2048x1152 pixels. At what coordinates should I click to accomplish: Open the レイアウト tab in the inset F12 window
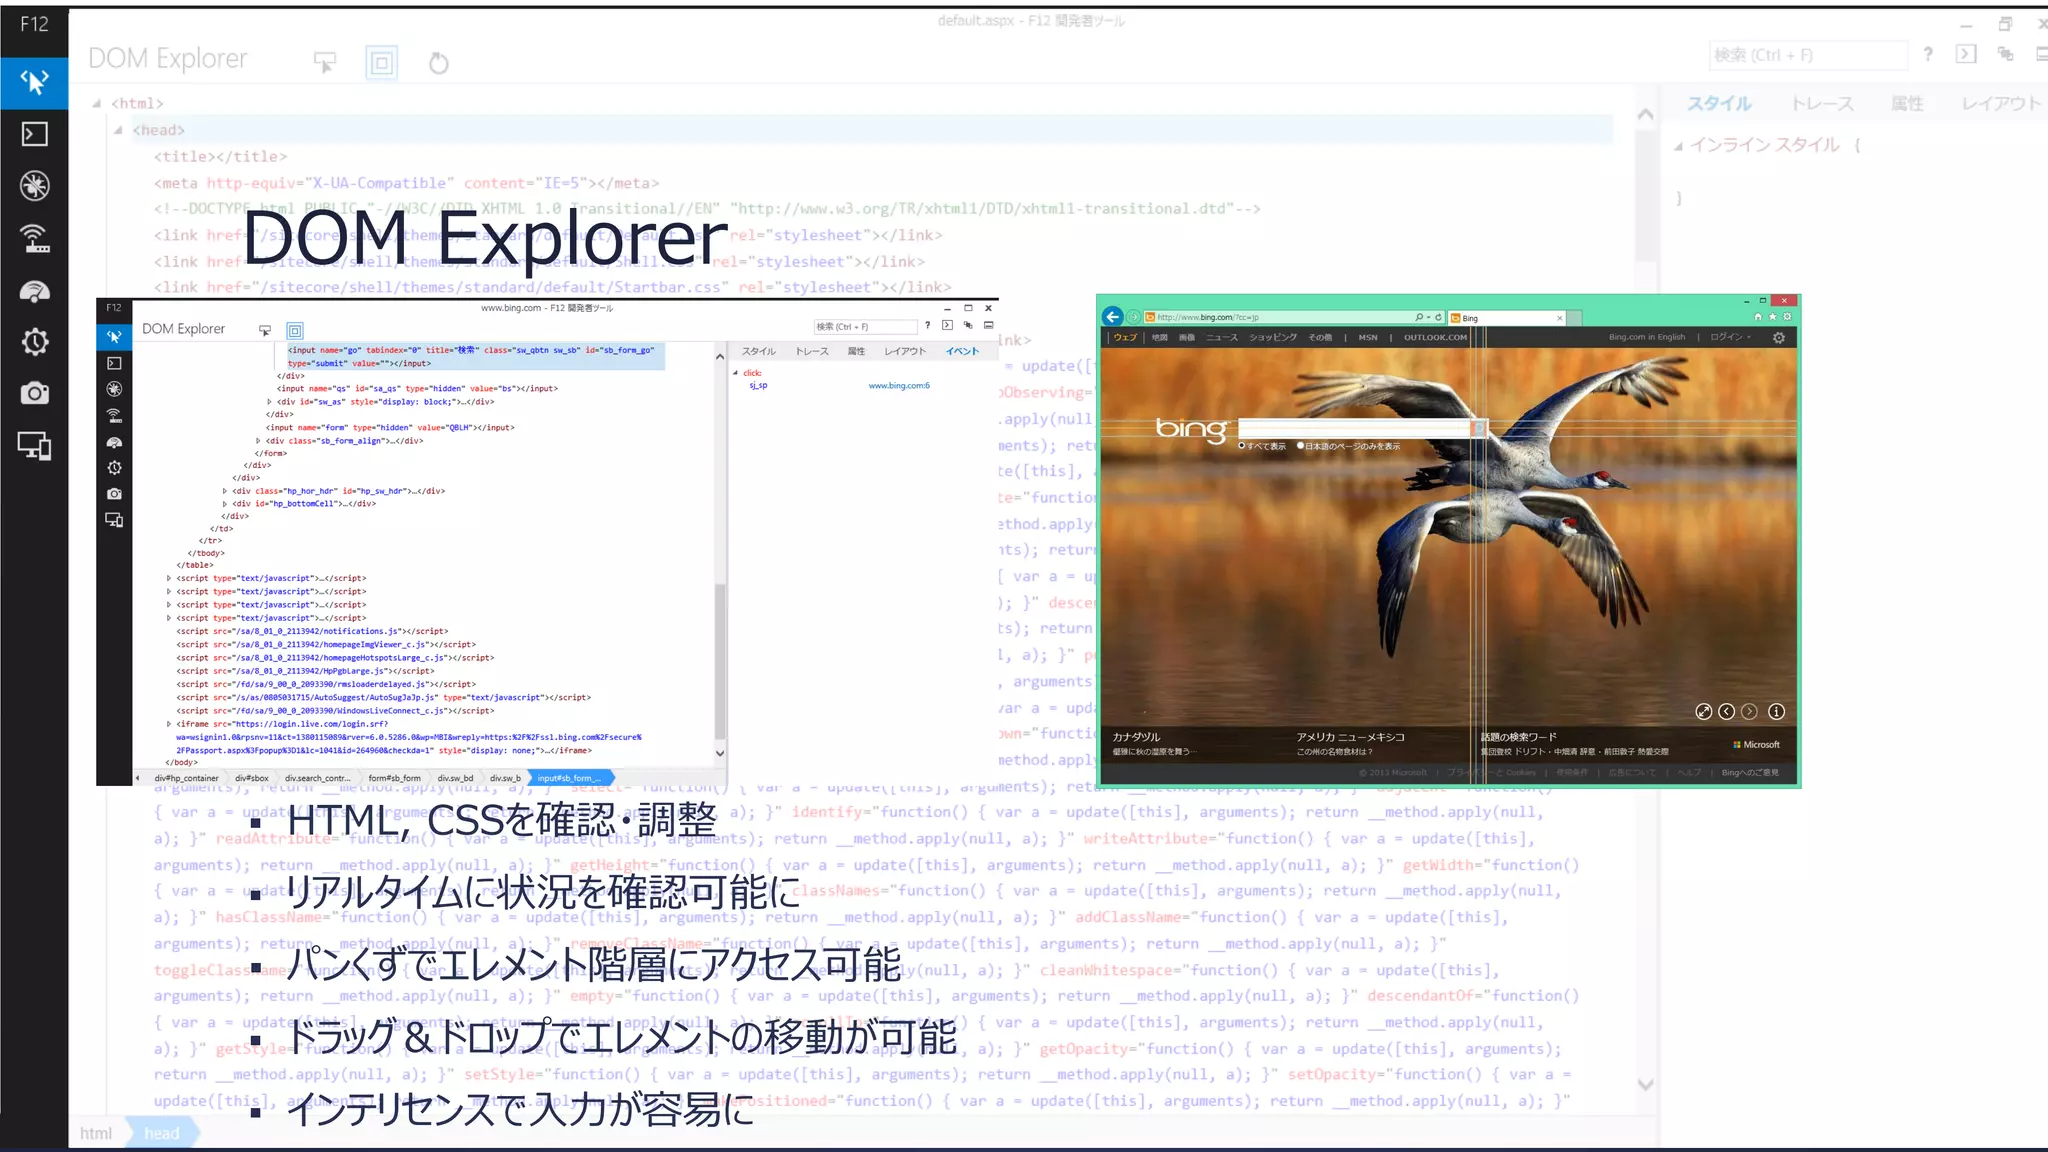(x=905, y=351)
